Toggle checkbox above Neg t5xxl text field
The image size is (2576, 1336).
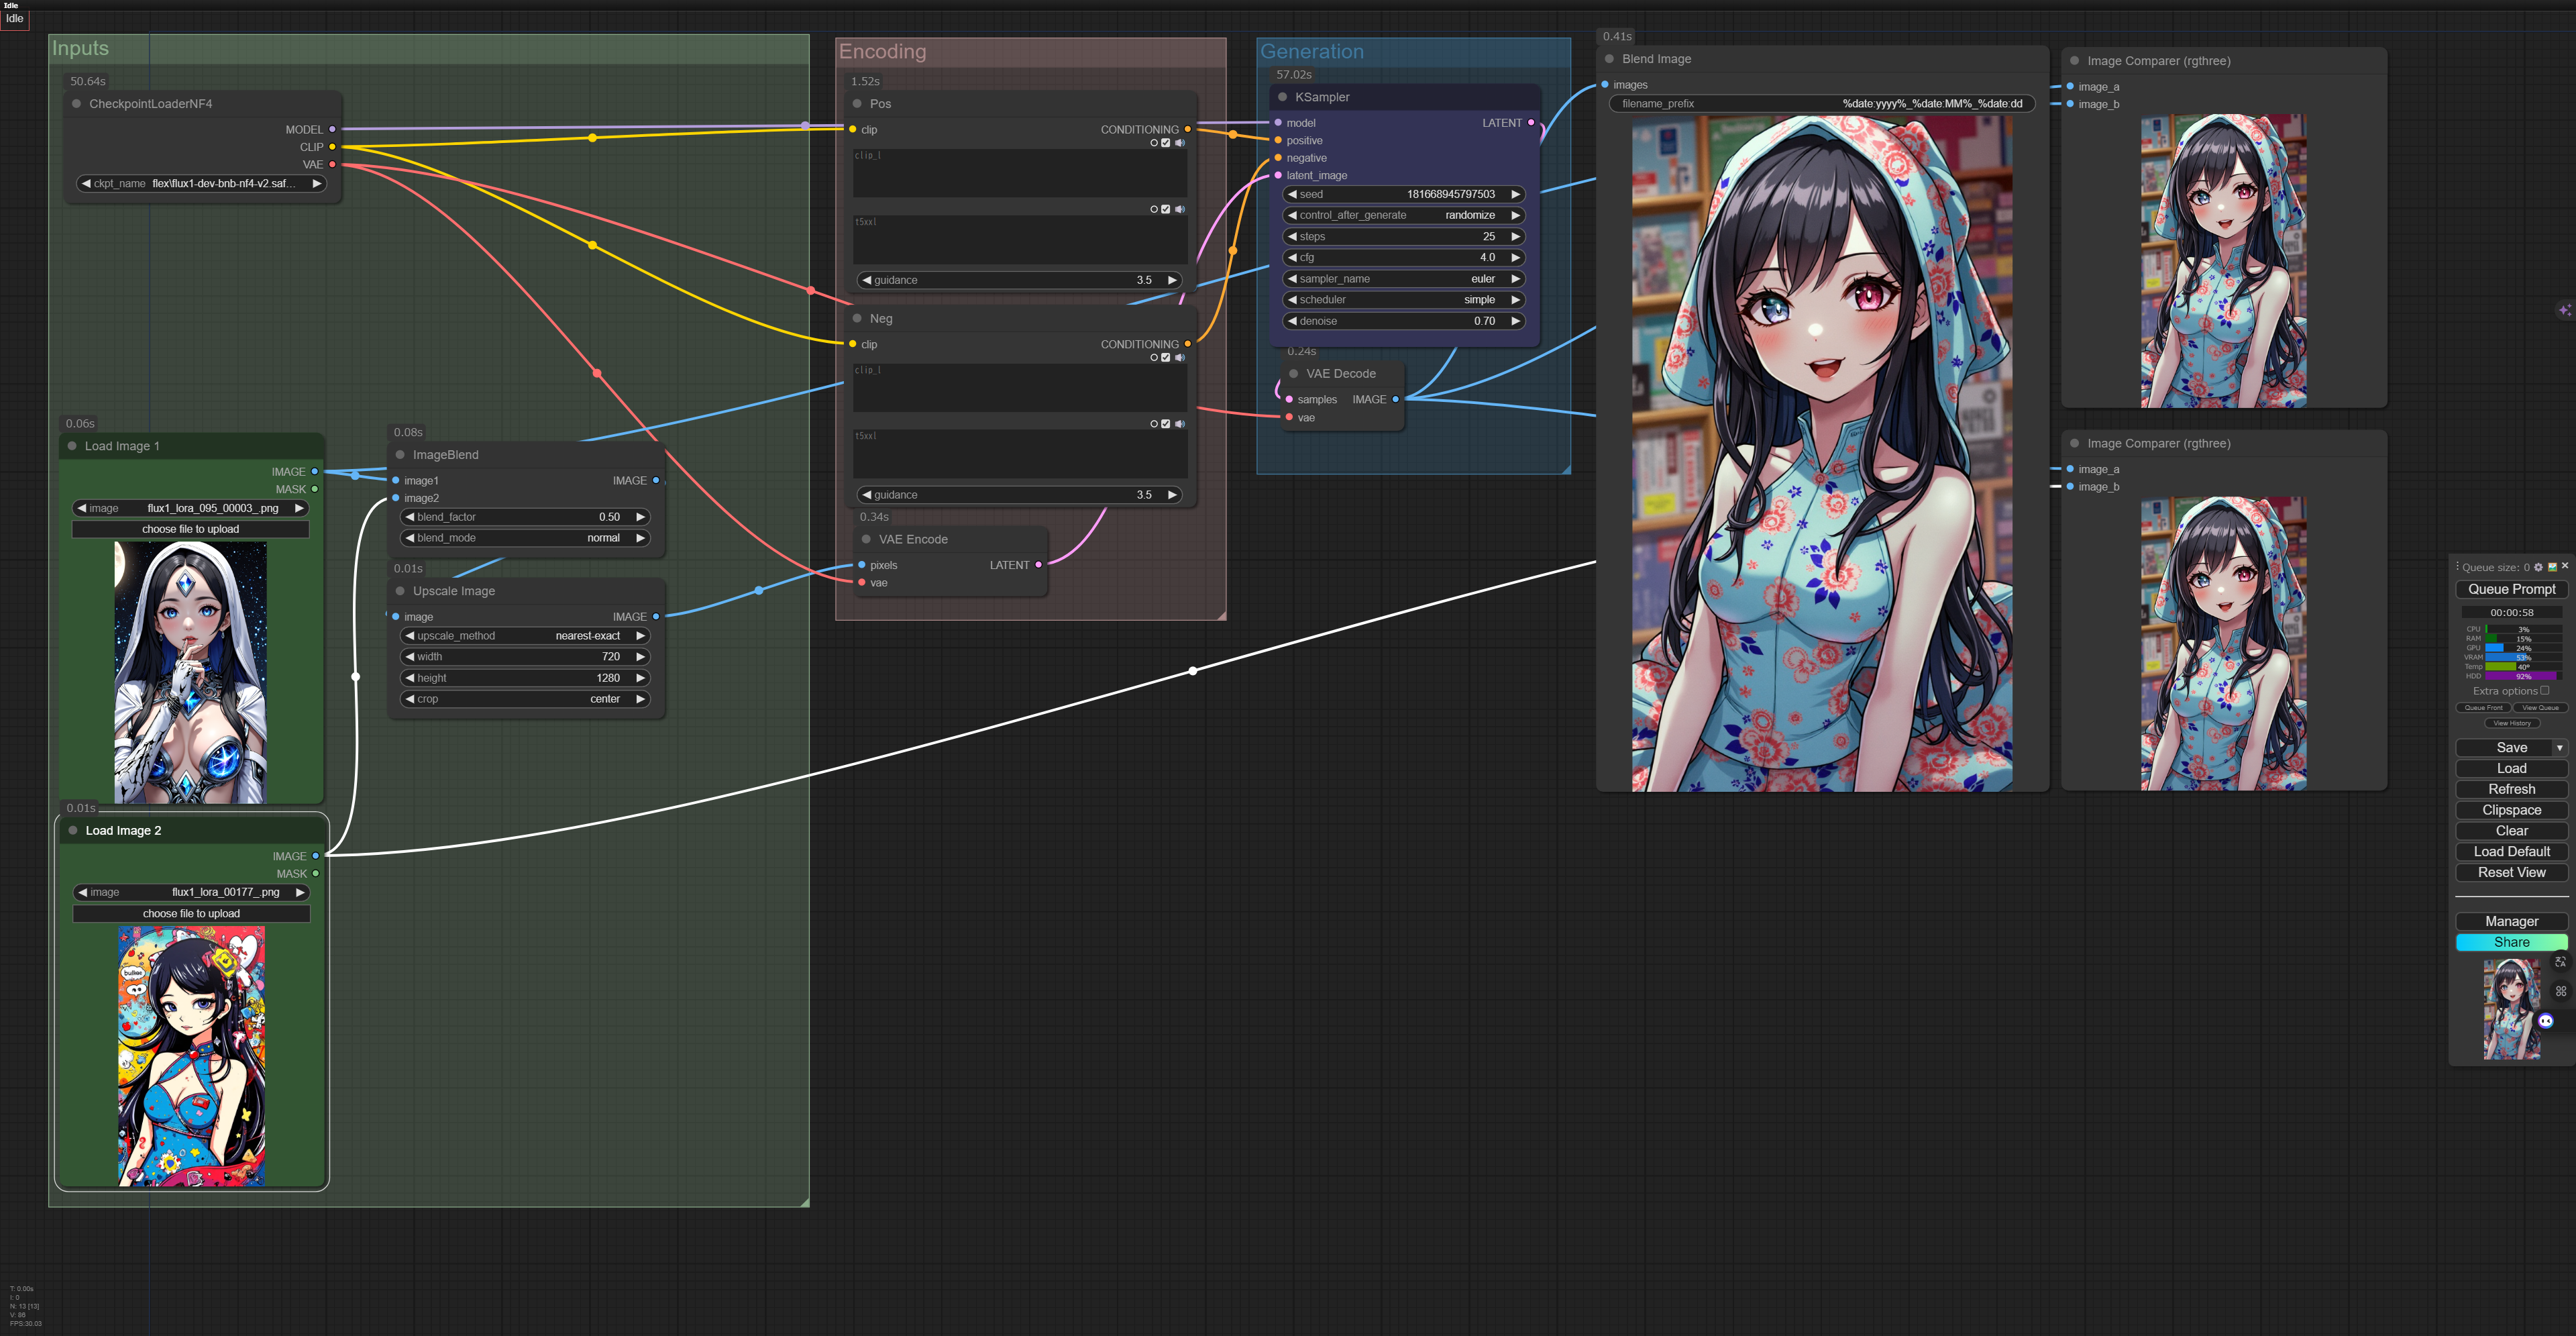[x=1166, y=424]
